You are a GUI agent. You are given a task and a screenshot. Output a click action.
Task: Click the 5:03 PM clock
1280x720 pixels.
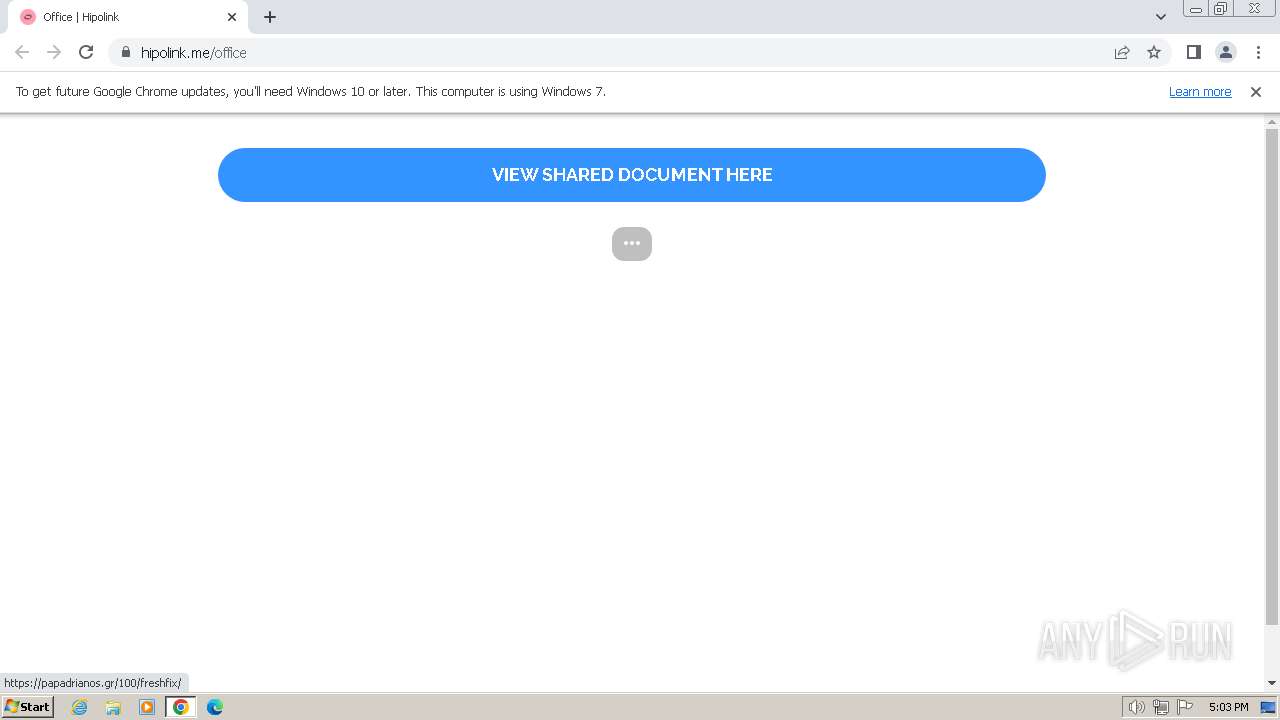tap(1228, 707)
